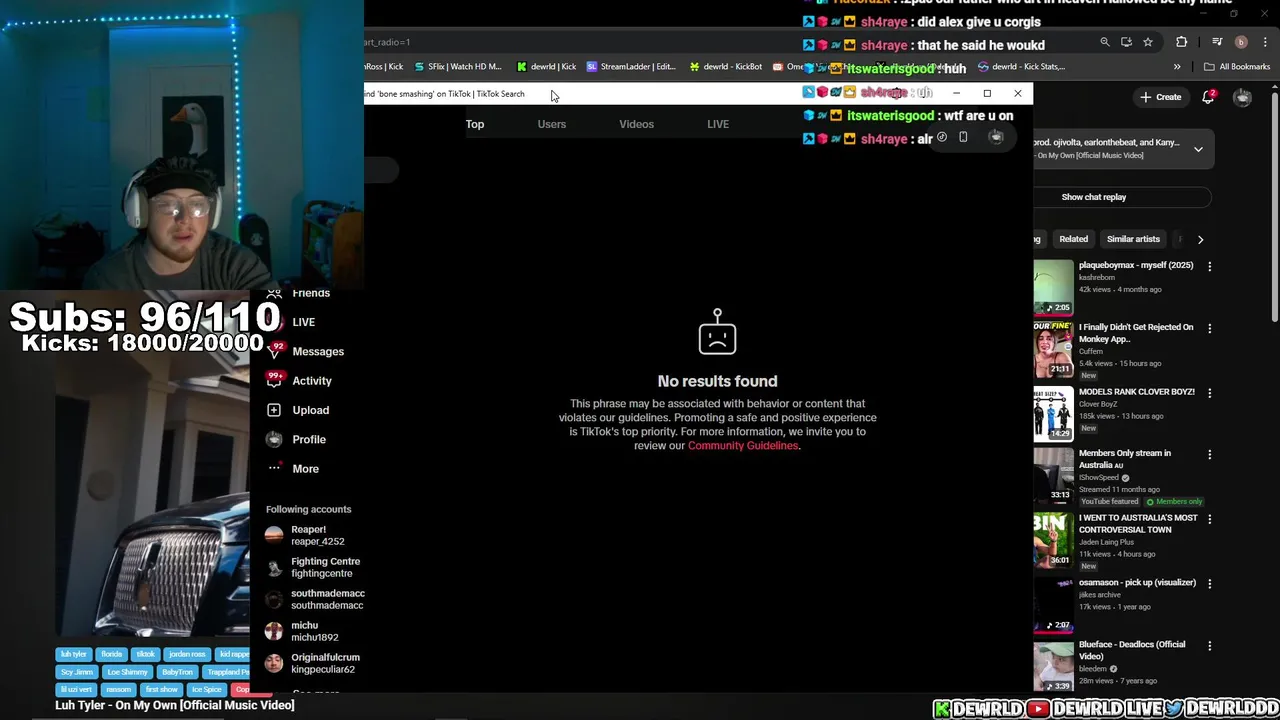Open the More ellipsis icon
The image size is (1280, 720).
[274, 468]
